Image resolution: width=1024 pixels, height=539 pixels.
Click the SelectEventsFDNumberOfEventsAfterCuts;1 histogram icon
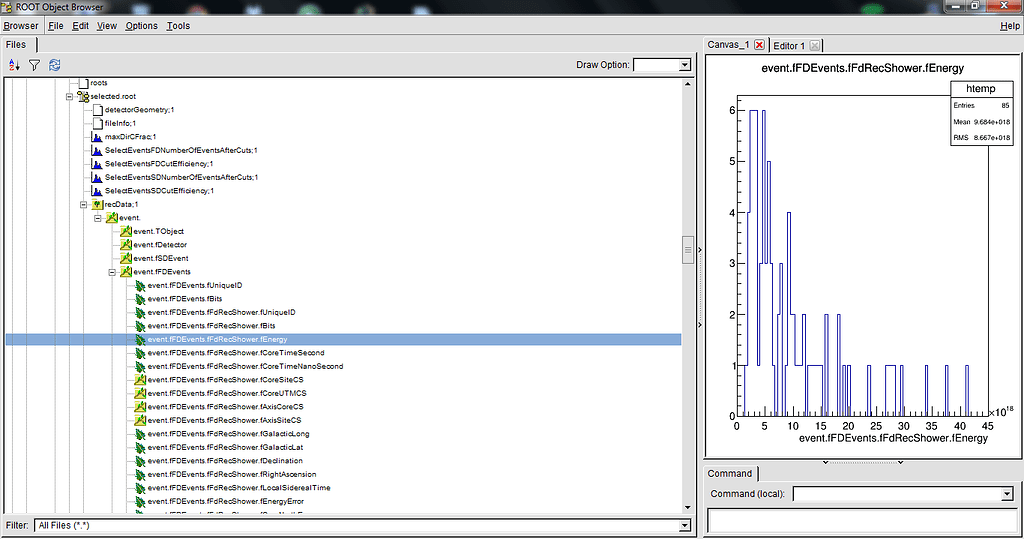click(97, 150)
